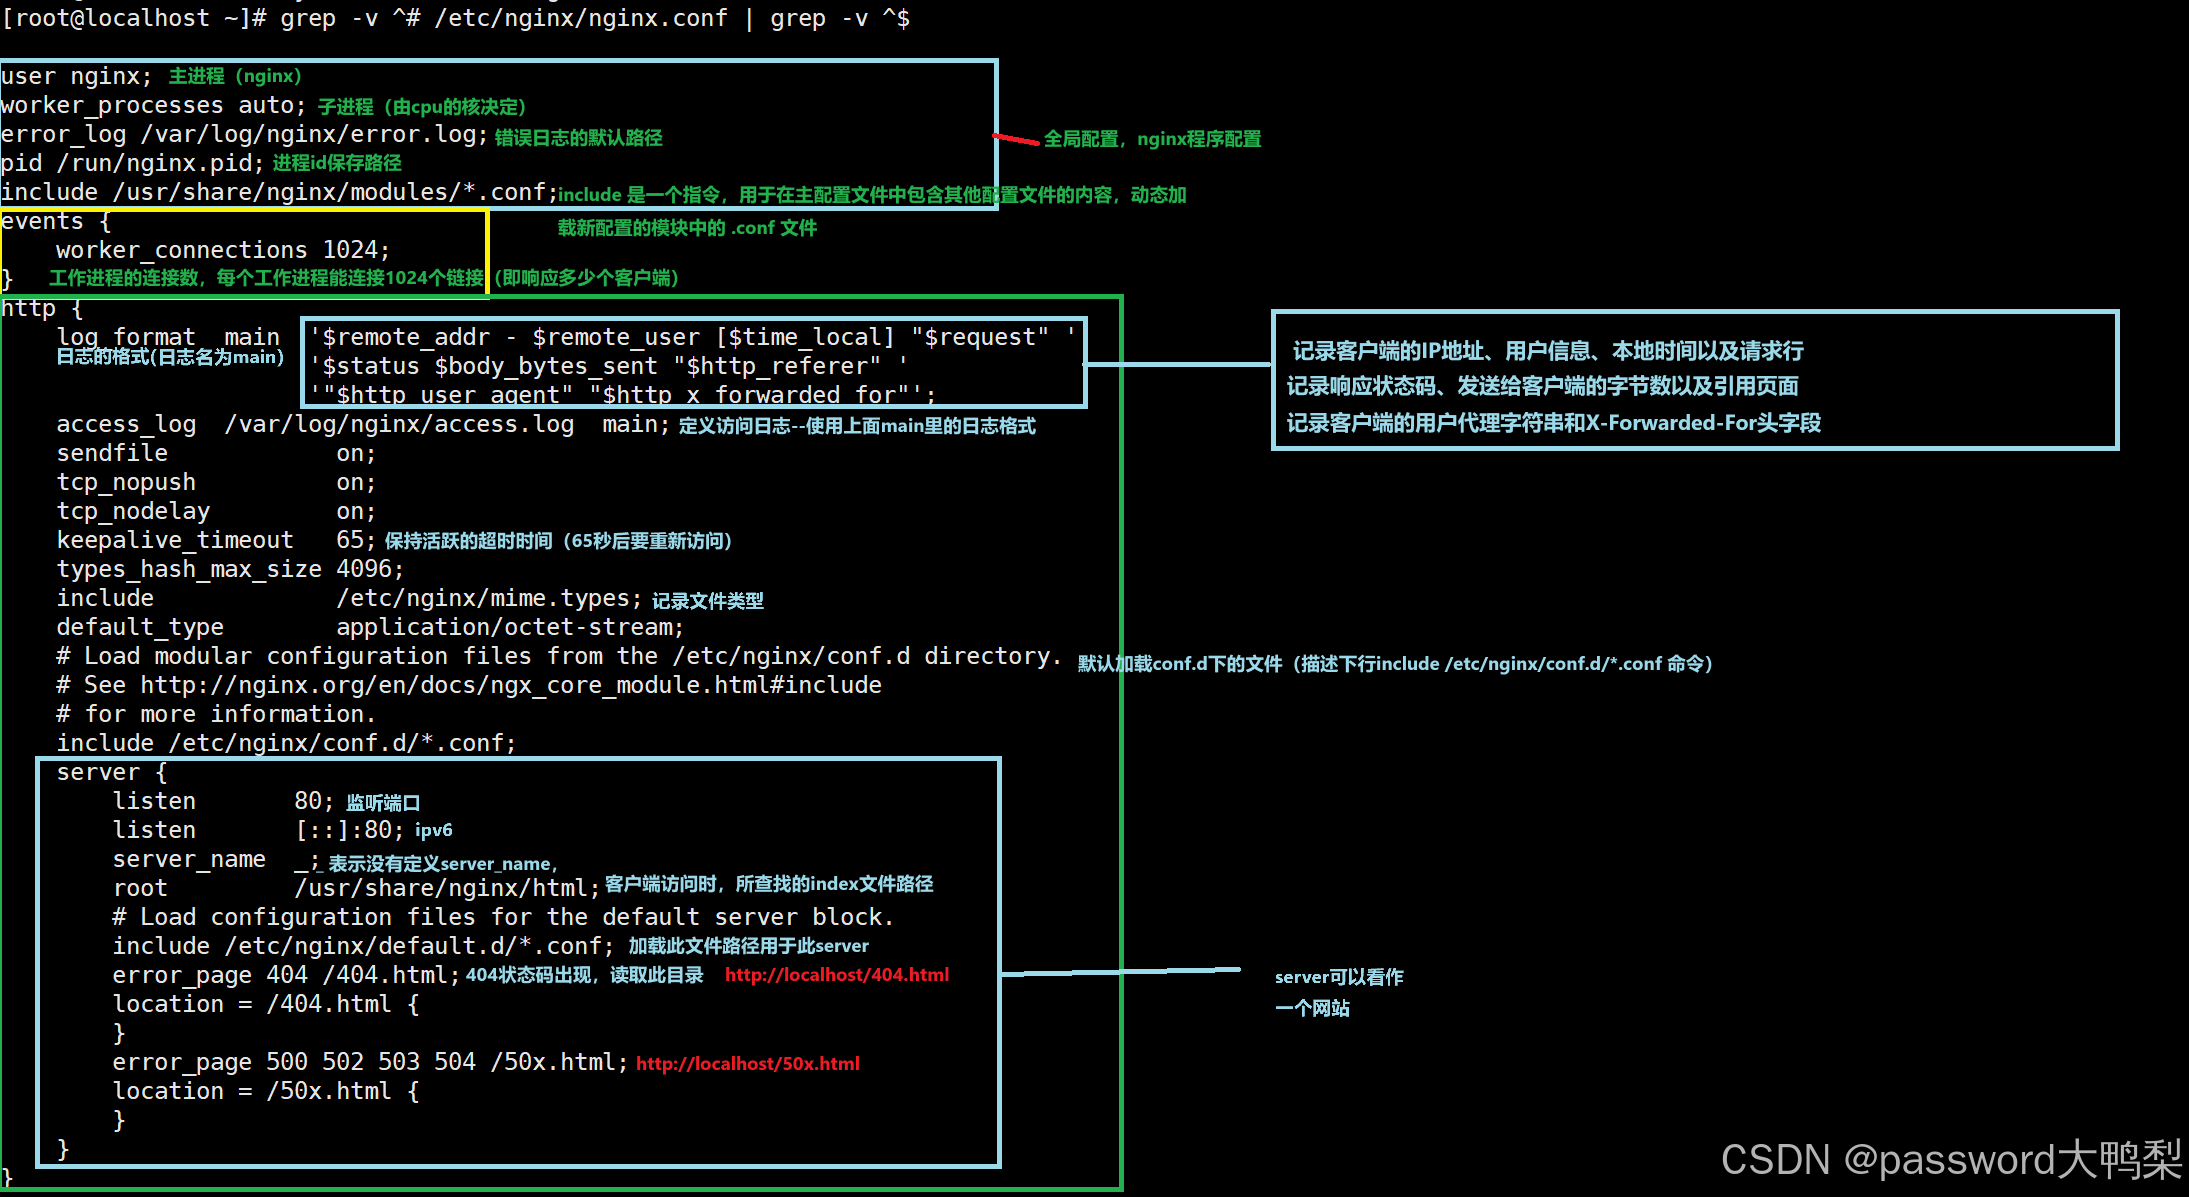
Task: Click the '$http_user_agent' log format line
Action: coord(623,395)
